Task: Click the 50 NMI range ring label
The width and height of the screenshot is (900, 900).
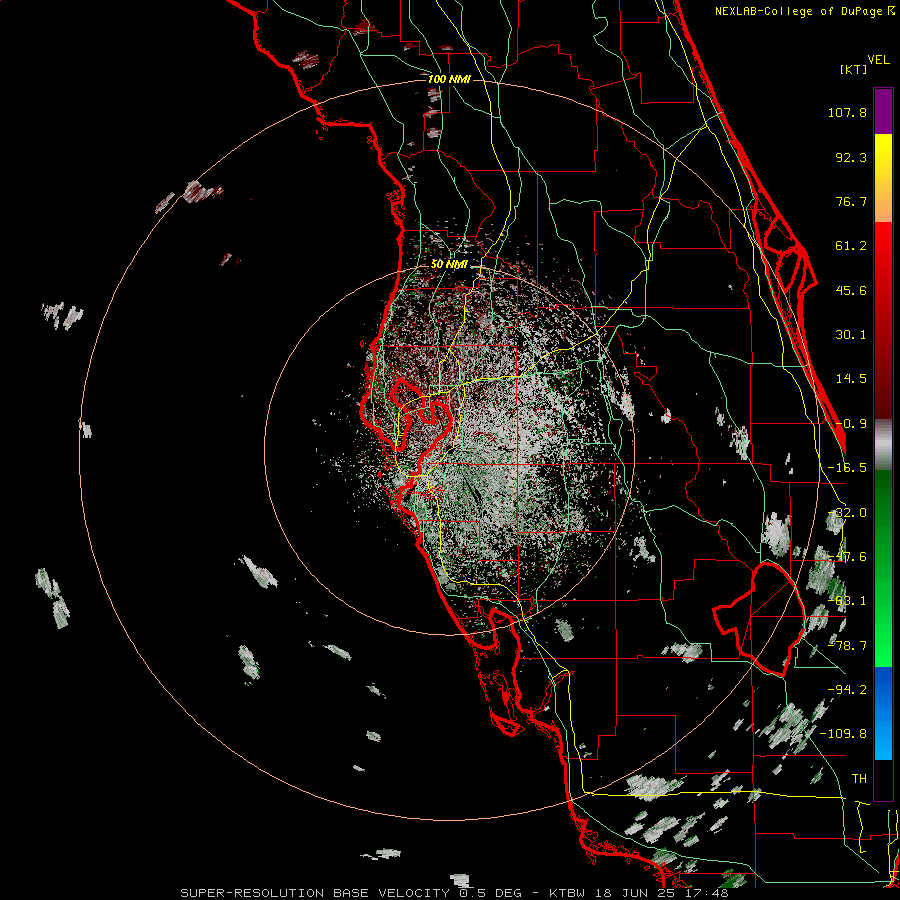Action: click(449, 265)
